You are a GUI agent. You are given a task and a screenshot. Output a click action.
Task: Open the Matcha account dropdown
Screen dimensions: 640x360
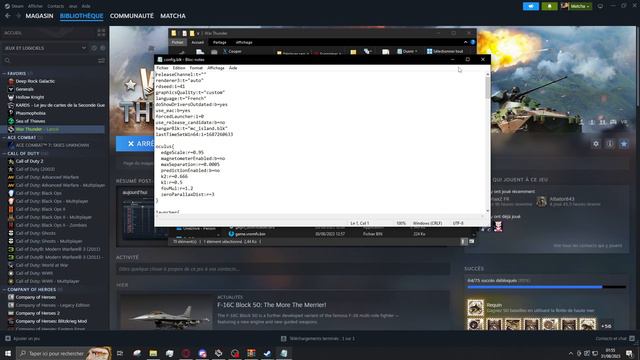(x=576, y=6)
